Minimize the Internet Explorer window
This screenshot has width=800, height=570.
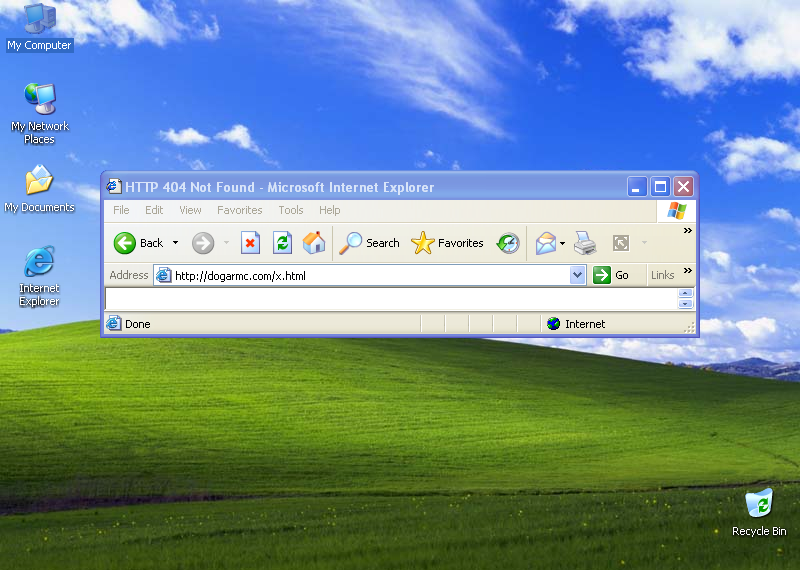(x=637, y=187)
